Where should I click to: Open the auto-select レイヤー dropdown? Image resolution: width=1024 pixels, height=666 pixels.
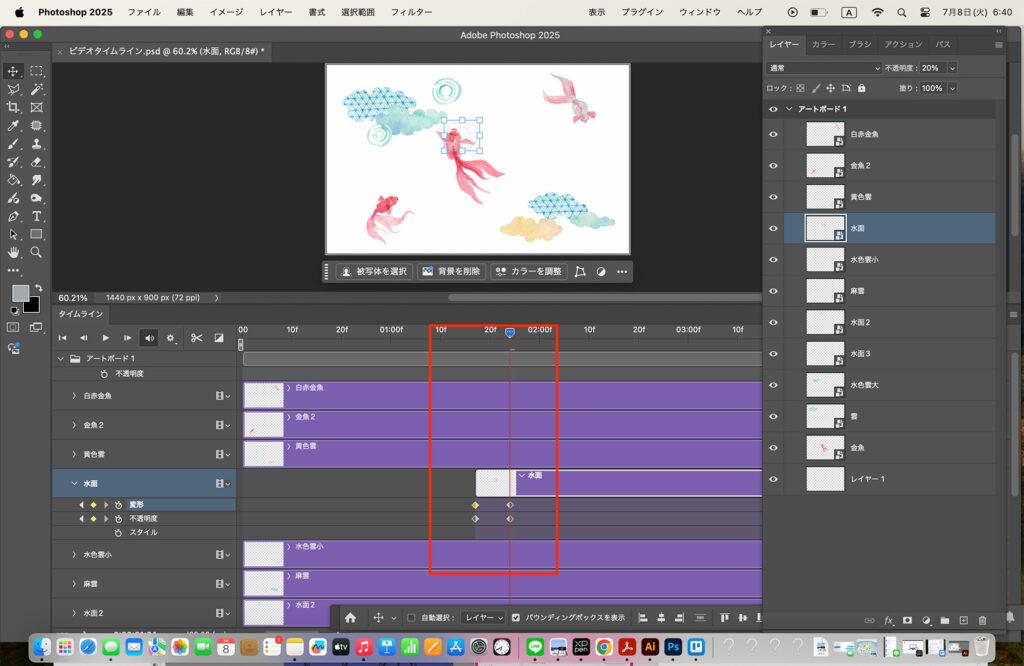483,618
